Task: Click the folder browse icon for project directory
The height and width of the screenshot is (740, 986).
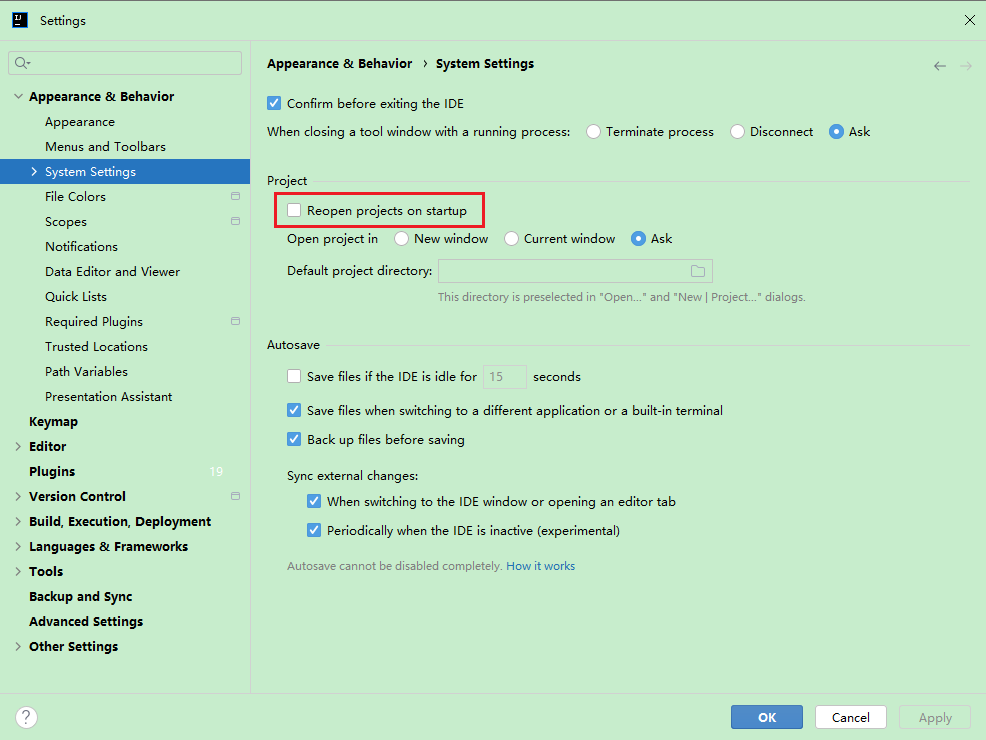Action: (698, 271)
